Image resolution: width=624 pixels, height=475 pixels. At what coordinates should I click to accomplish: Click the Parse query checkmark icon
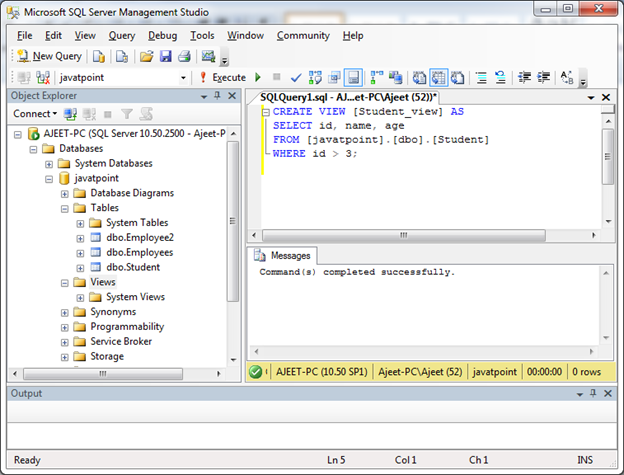(x=296, y=78)
